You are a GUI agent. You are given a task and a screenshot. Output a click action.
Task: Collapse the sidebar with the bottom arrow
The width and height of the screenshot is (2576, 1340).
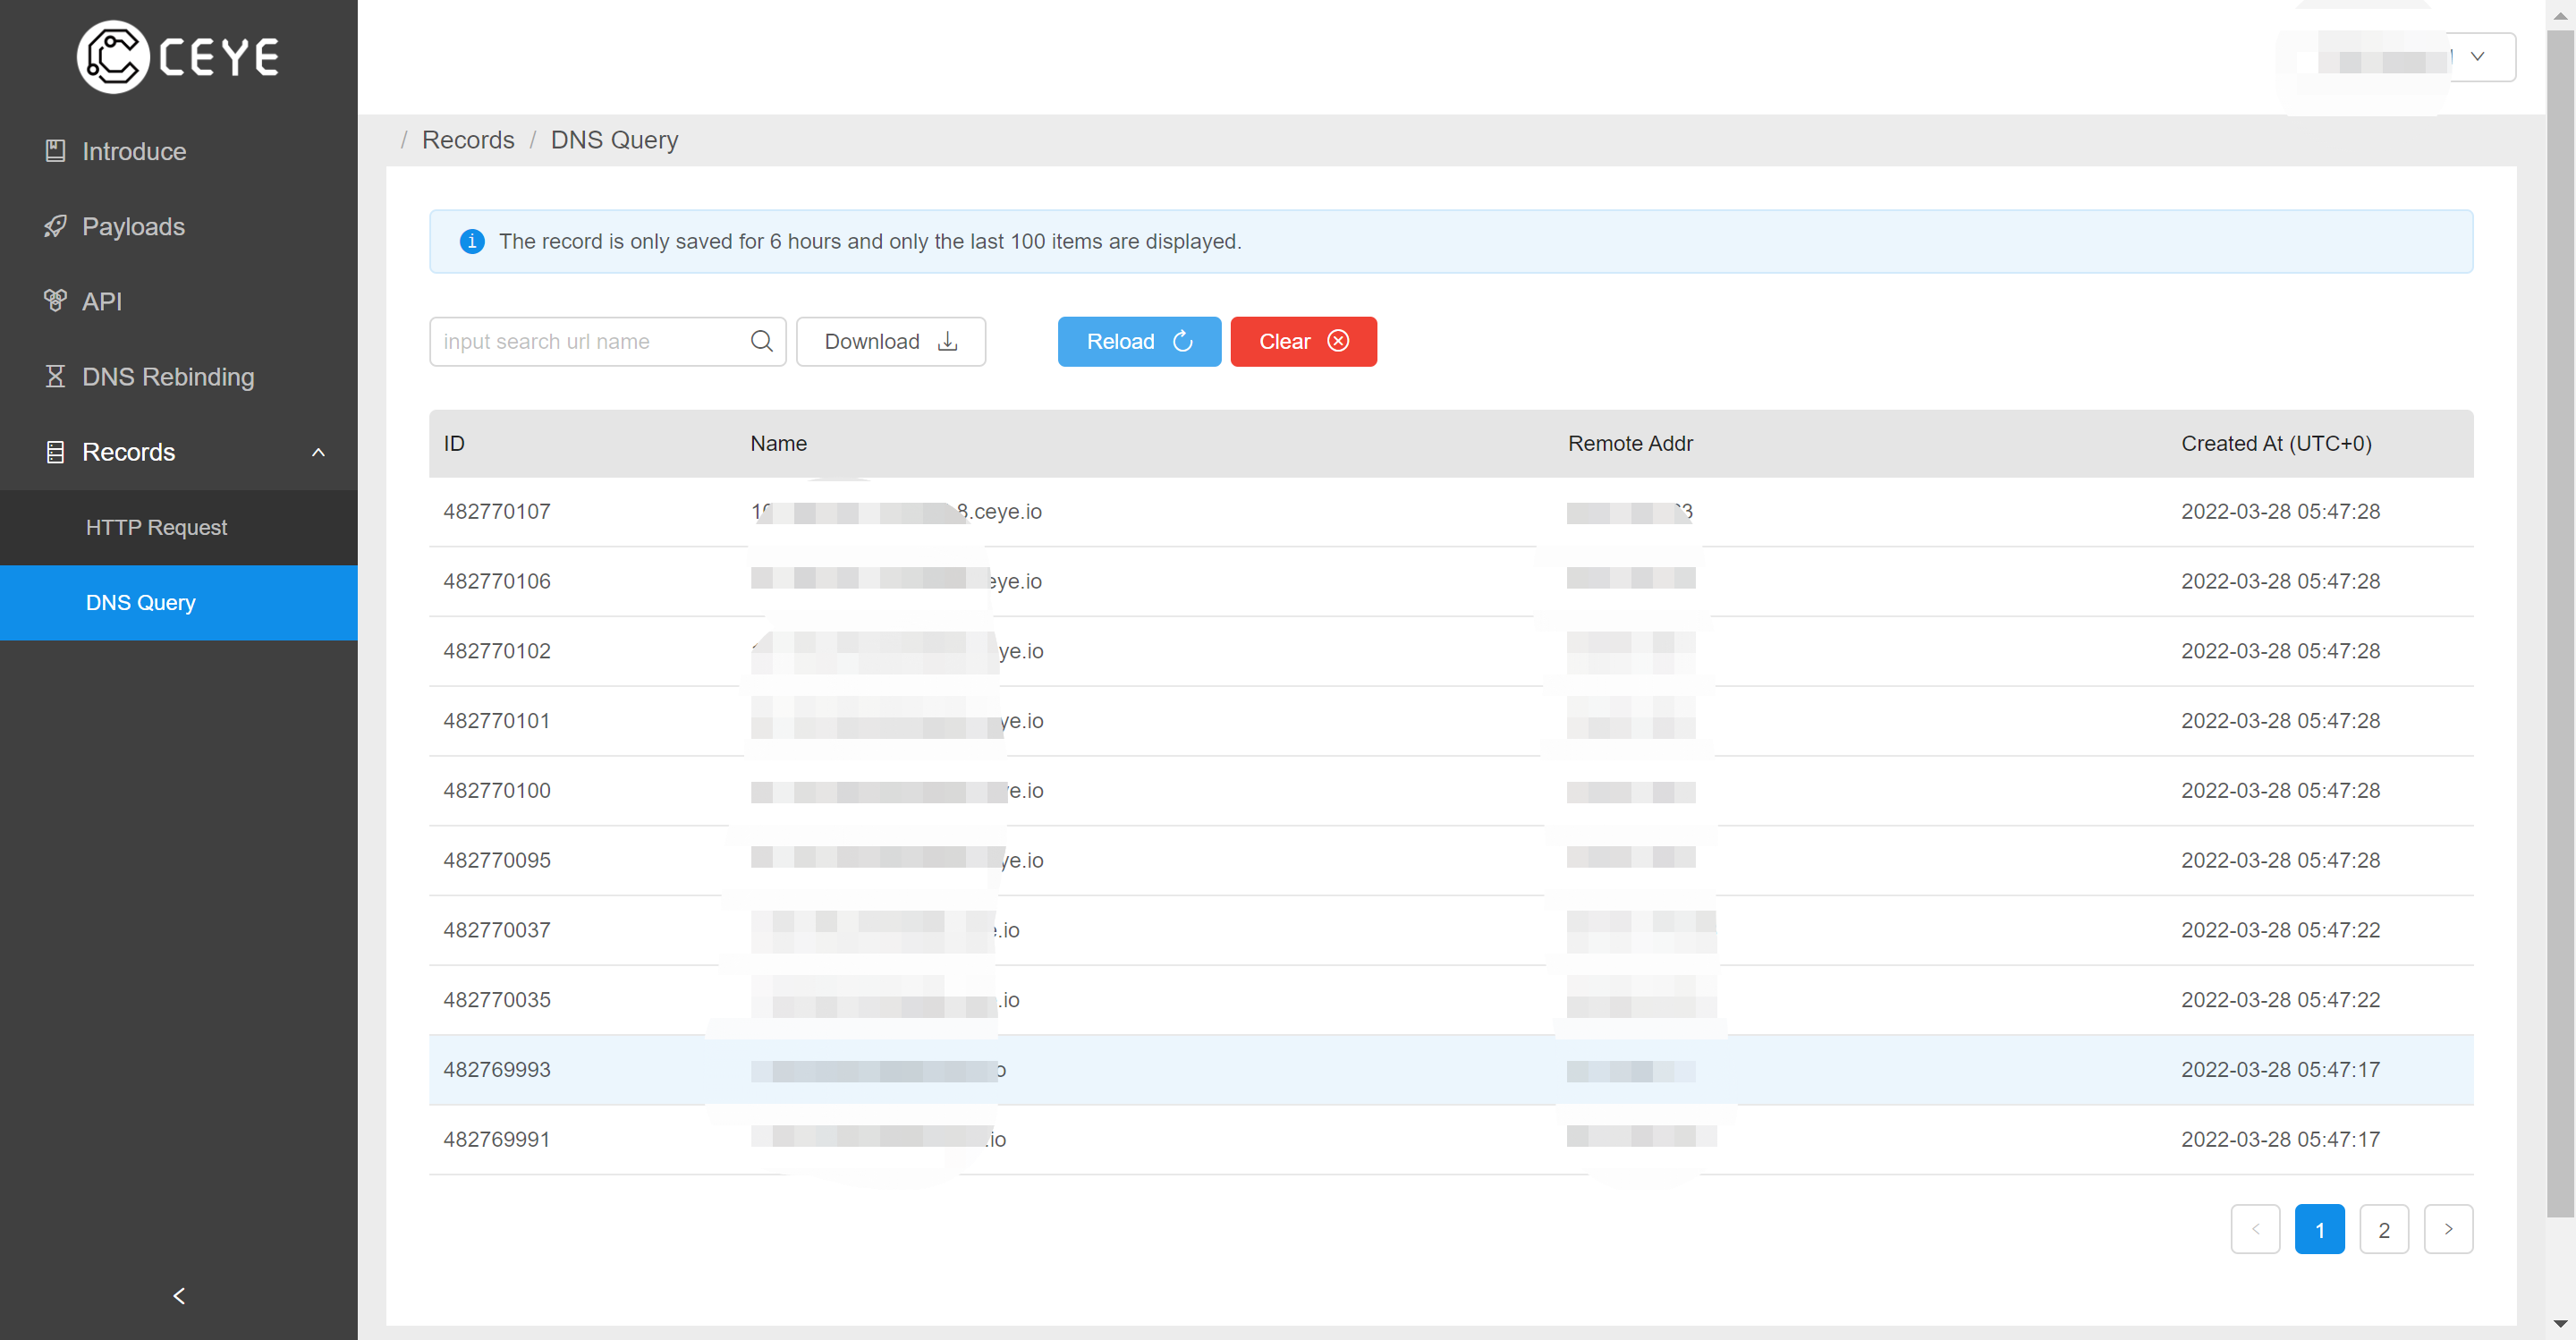tap(179, 1296)
